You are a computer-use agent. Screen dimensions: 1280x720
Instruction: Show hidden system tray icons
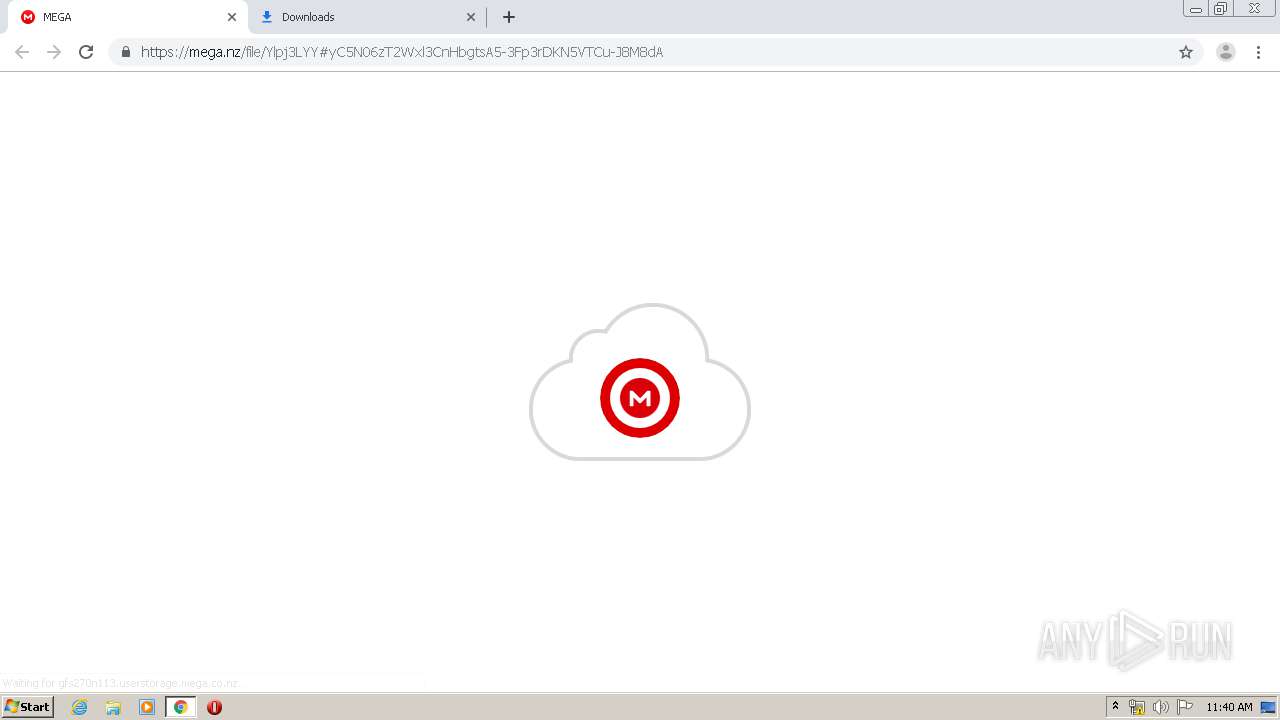pos(1116,707)
